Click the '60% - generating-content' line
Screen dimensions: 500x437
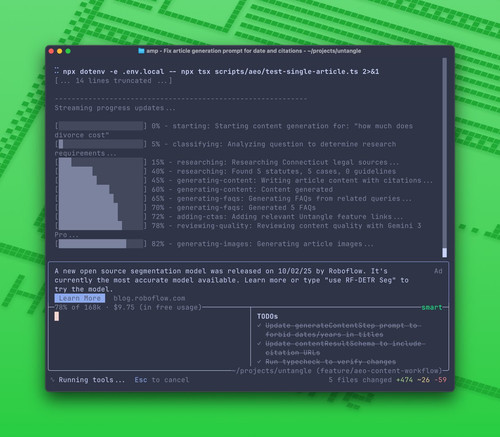click(x=242, y=189)
